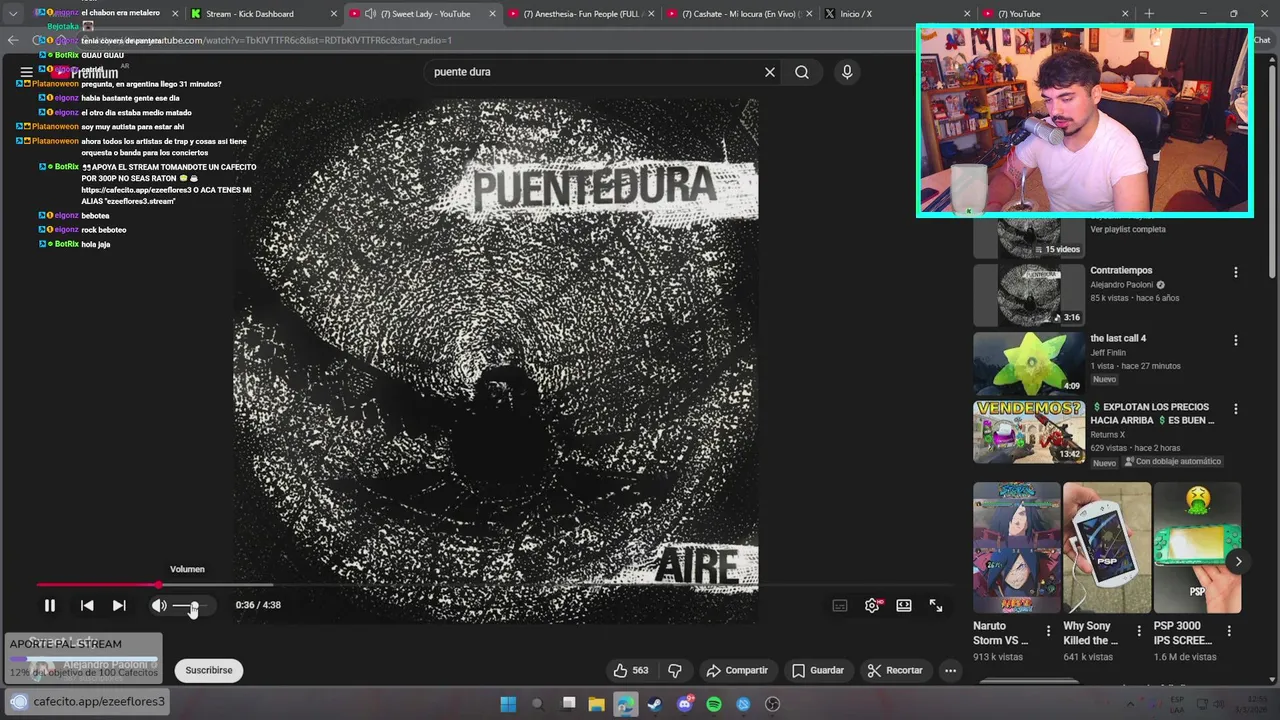Open options for Why Sony Killed short
The width and height of the screenshot is (1280, 720).
coord(1138,631)
